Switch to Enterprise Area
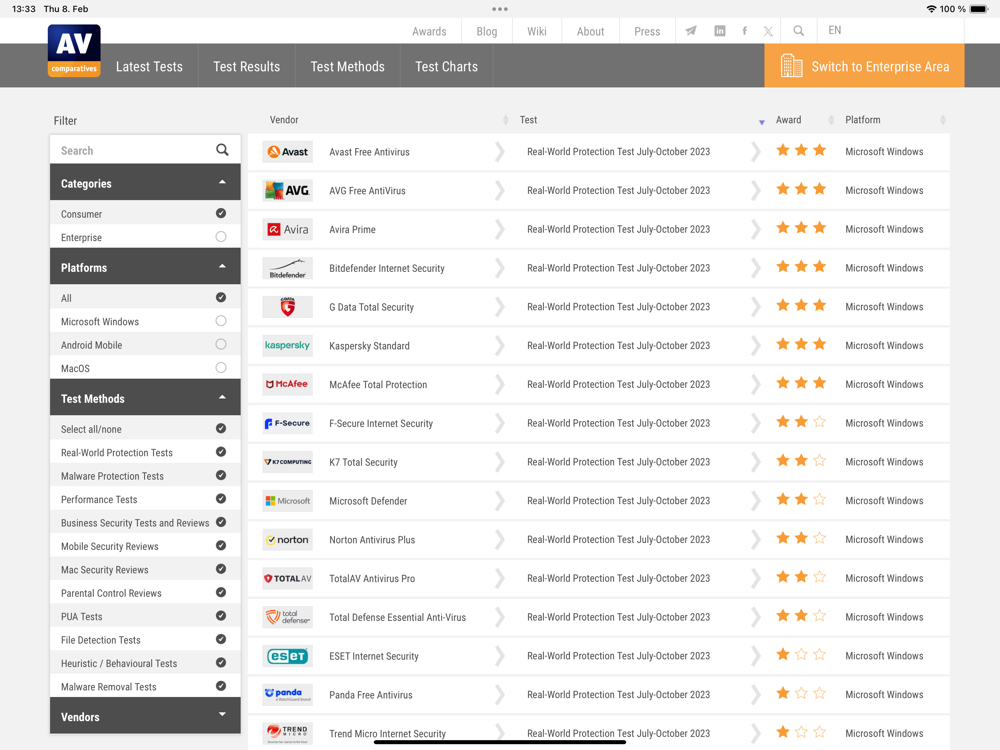Screen dimensions: 1000x750 tap(864, 66)
